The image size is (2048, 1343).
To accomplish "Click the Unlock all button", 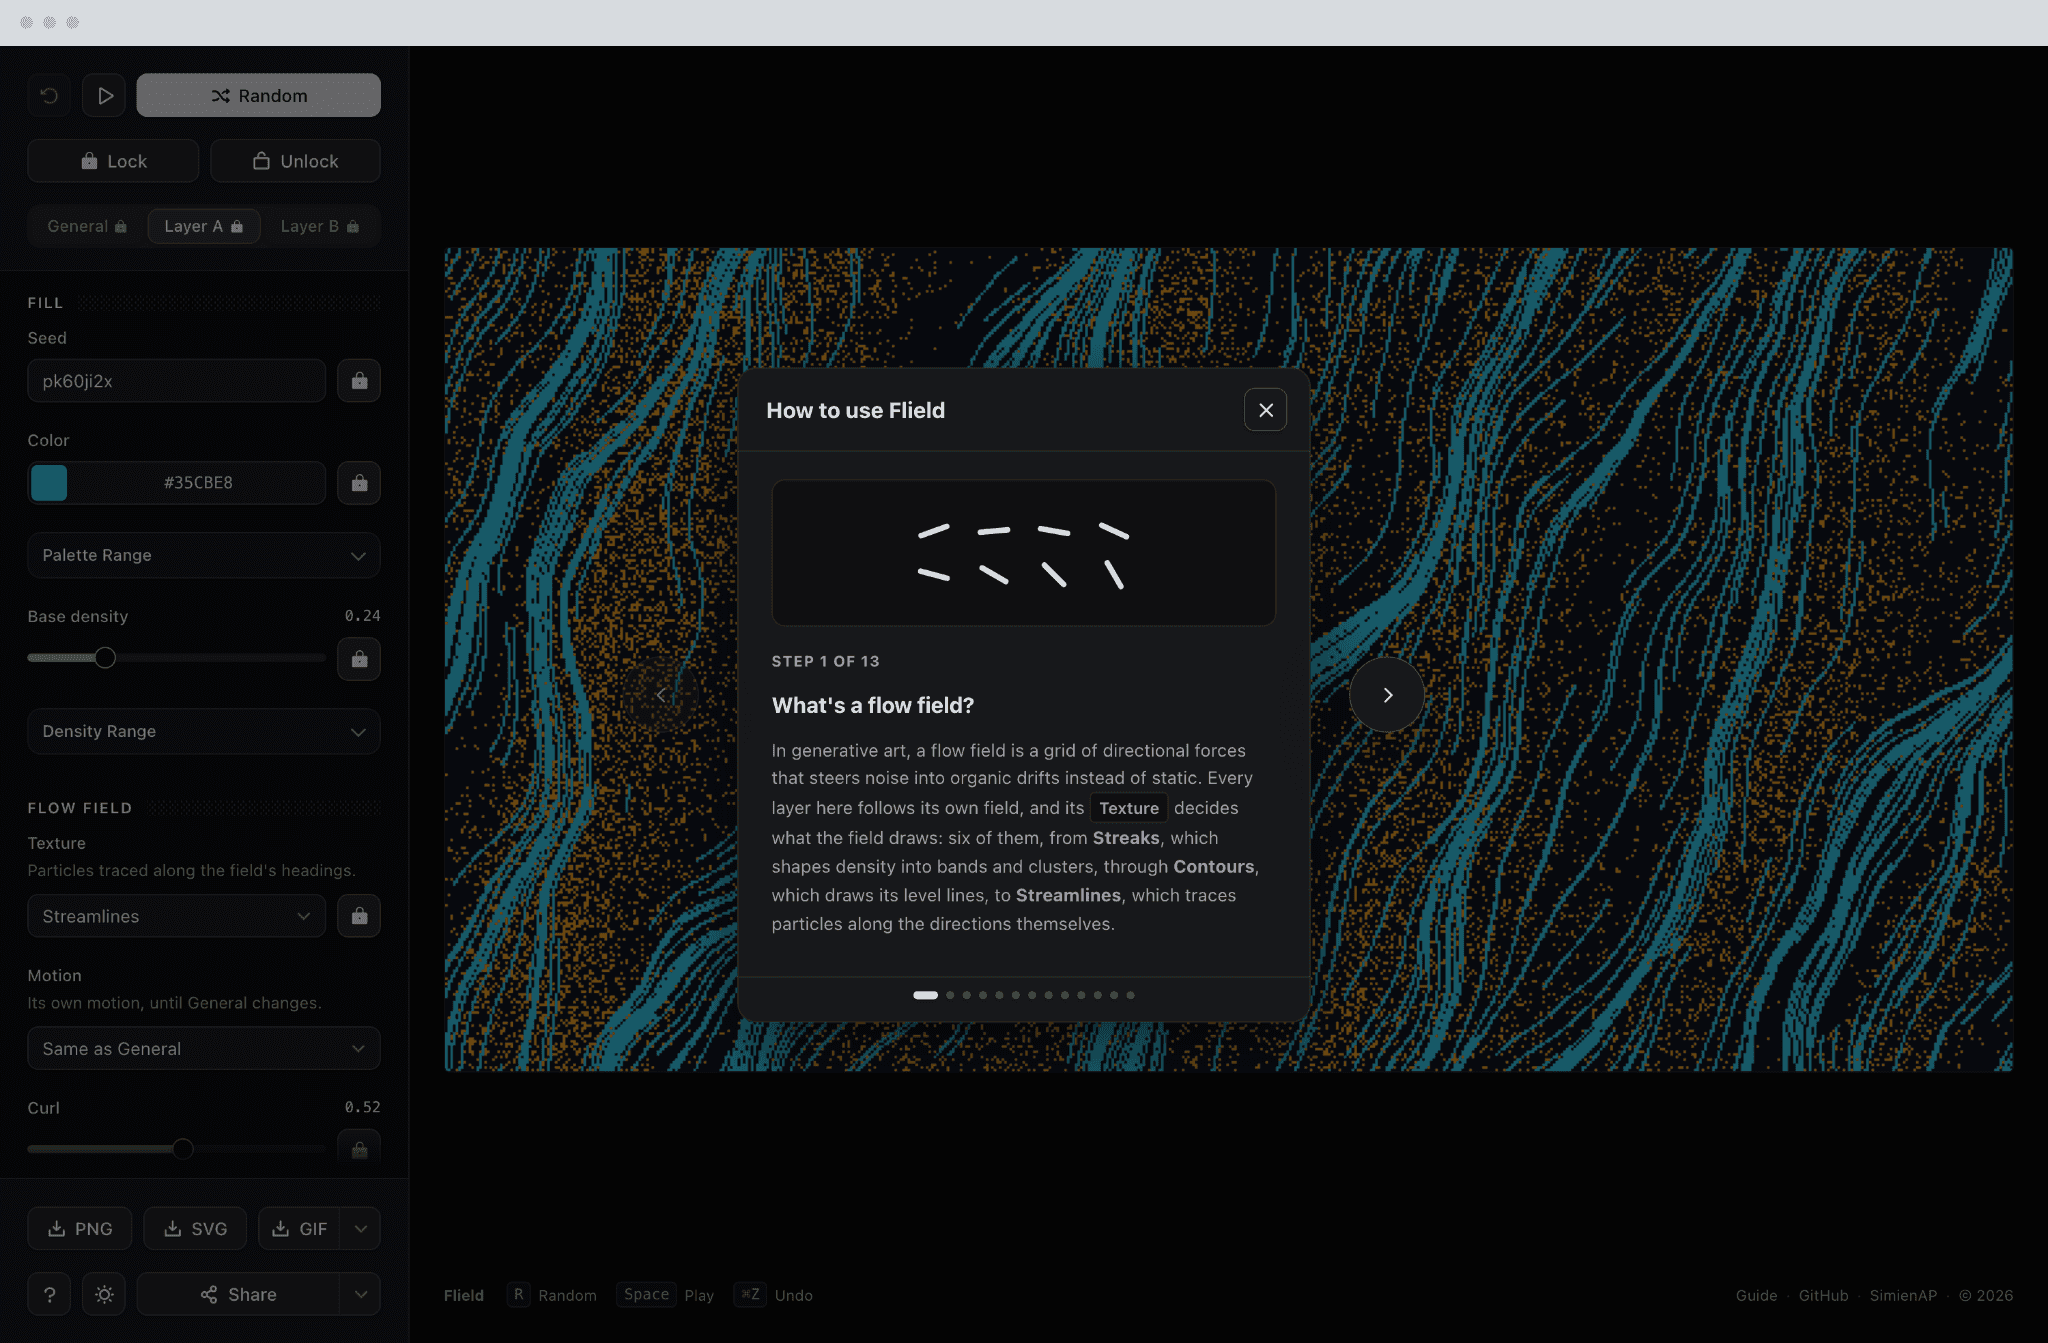I will click(x=295, y=161).
